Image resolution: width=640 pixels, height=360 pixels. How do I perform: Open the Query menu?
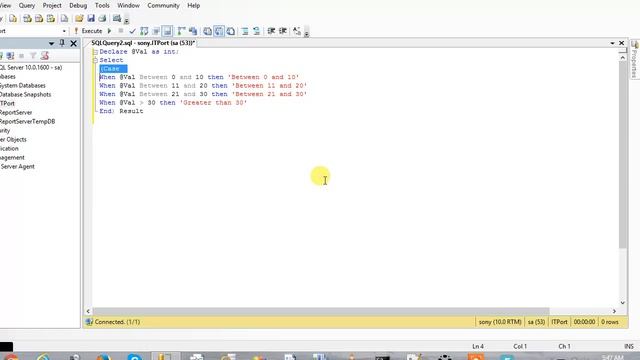[x=27, y=6]
